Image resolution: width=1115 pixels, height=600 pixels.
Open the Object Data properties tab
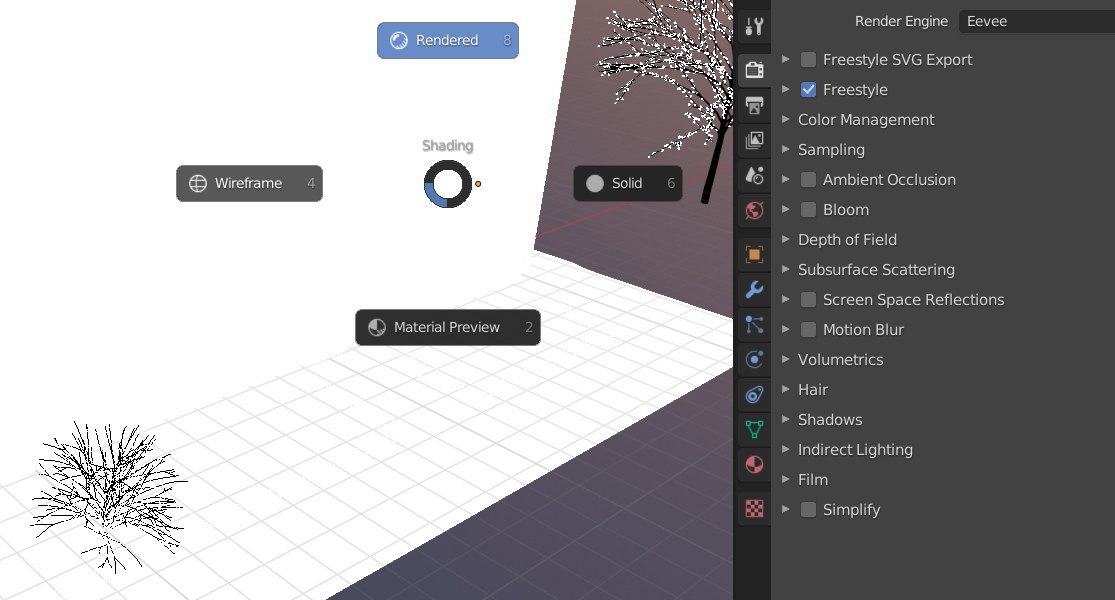(754, 429)
